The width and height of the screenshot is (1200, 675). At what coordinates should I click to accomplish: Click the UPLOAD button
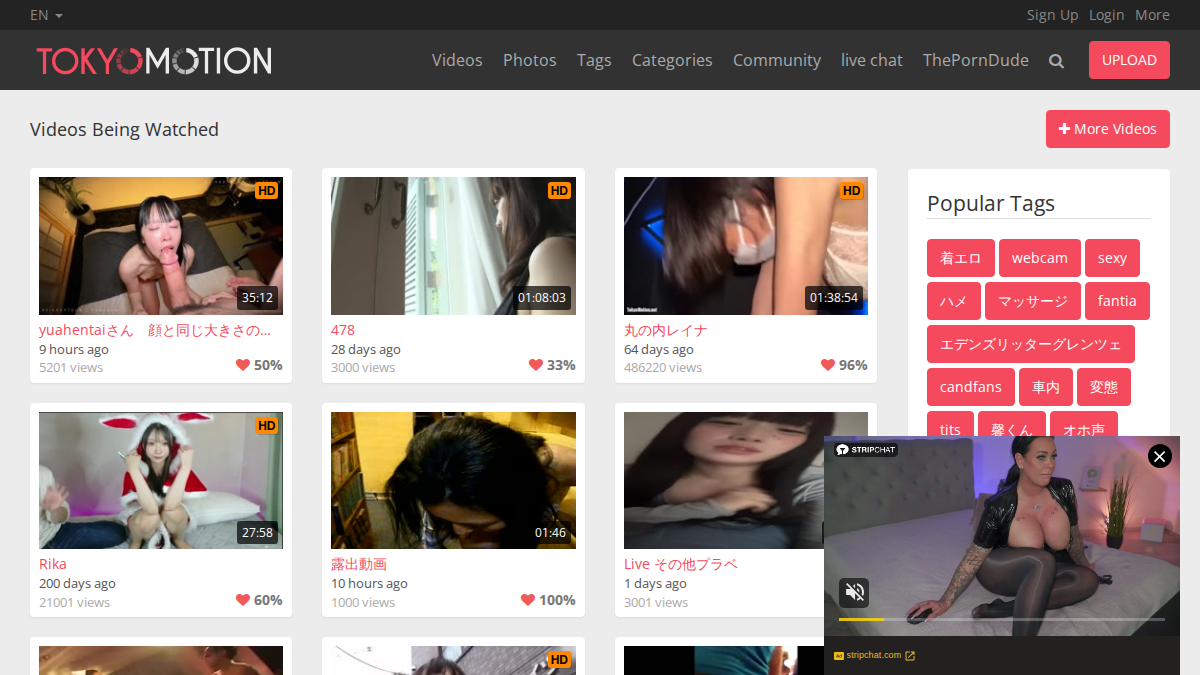(1129, 60)
